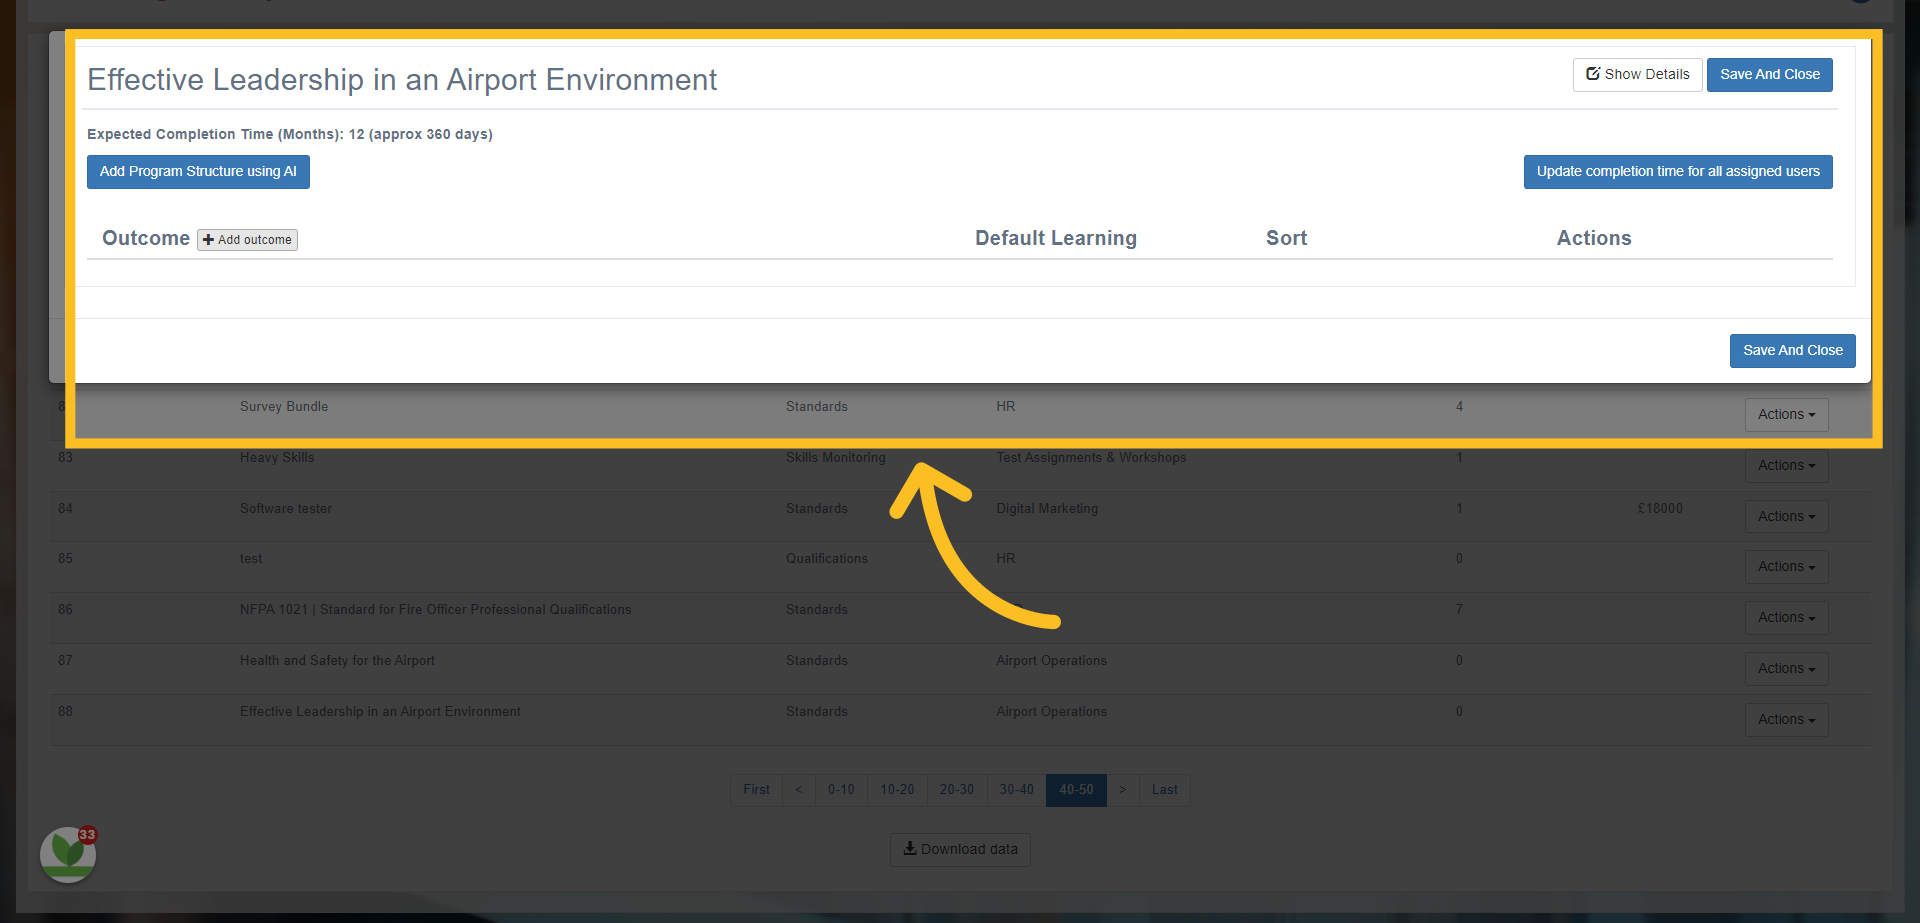1920x923 pixels.
Task: Open Actions dropdown for Survey Bundle row
Action: (x=1786, y=415)
